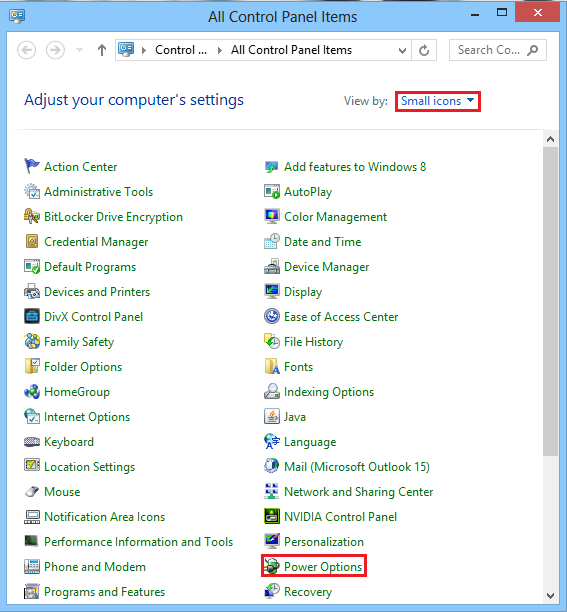Viewport: 567px width, 612px height.
Task: Click the BitLocker Drive Encryption icon
Action: [x=32, y=216]
